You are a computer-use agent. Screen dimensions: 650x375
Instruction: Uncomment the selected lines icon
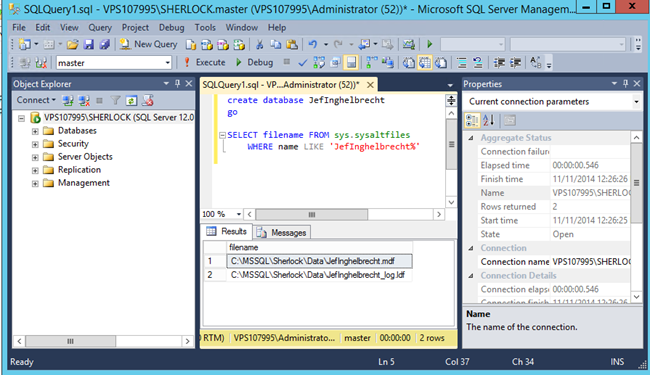(478, 63)
